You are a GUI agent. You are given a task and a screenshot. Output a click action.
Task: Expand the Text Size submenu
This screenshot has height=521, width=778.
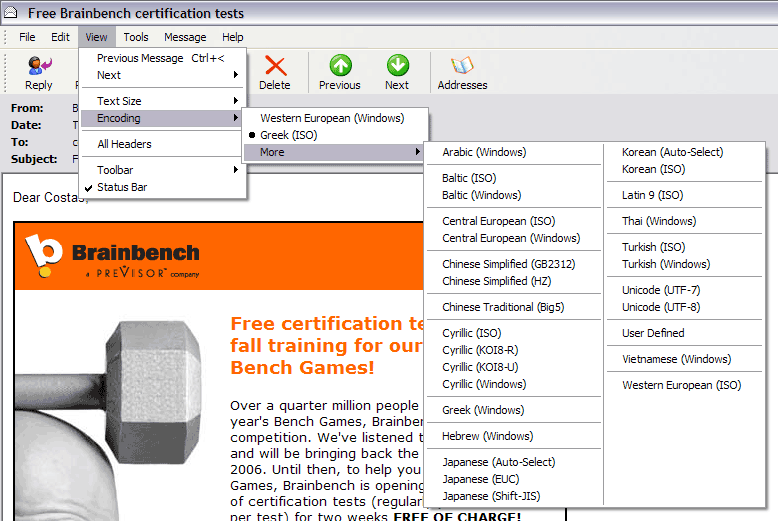pos(162,101)
